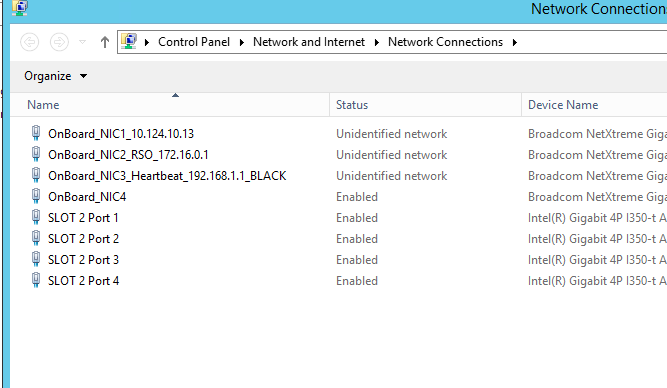667x388 pixels.
Task: Expand the chevron after Control Panel in the breadcrumb
Action: click(x=242, y=42)
